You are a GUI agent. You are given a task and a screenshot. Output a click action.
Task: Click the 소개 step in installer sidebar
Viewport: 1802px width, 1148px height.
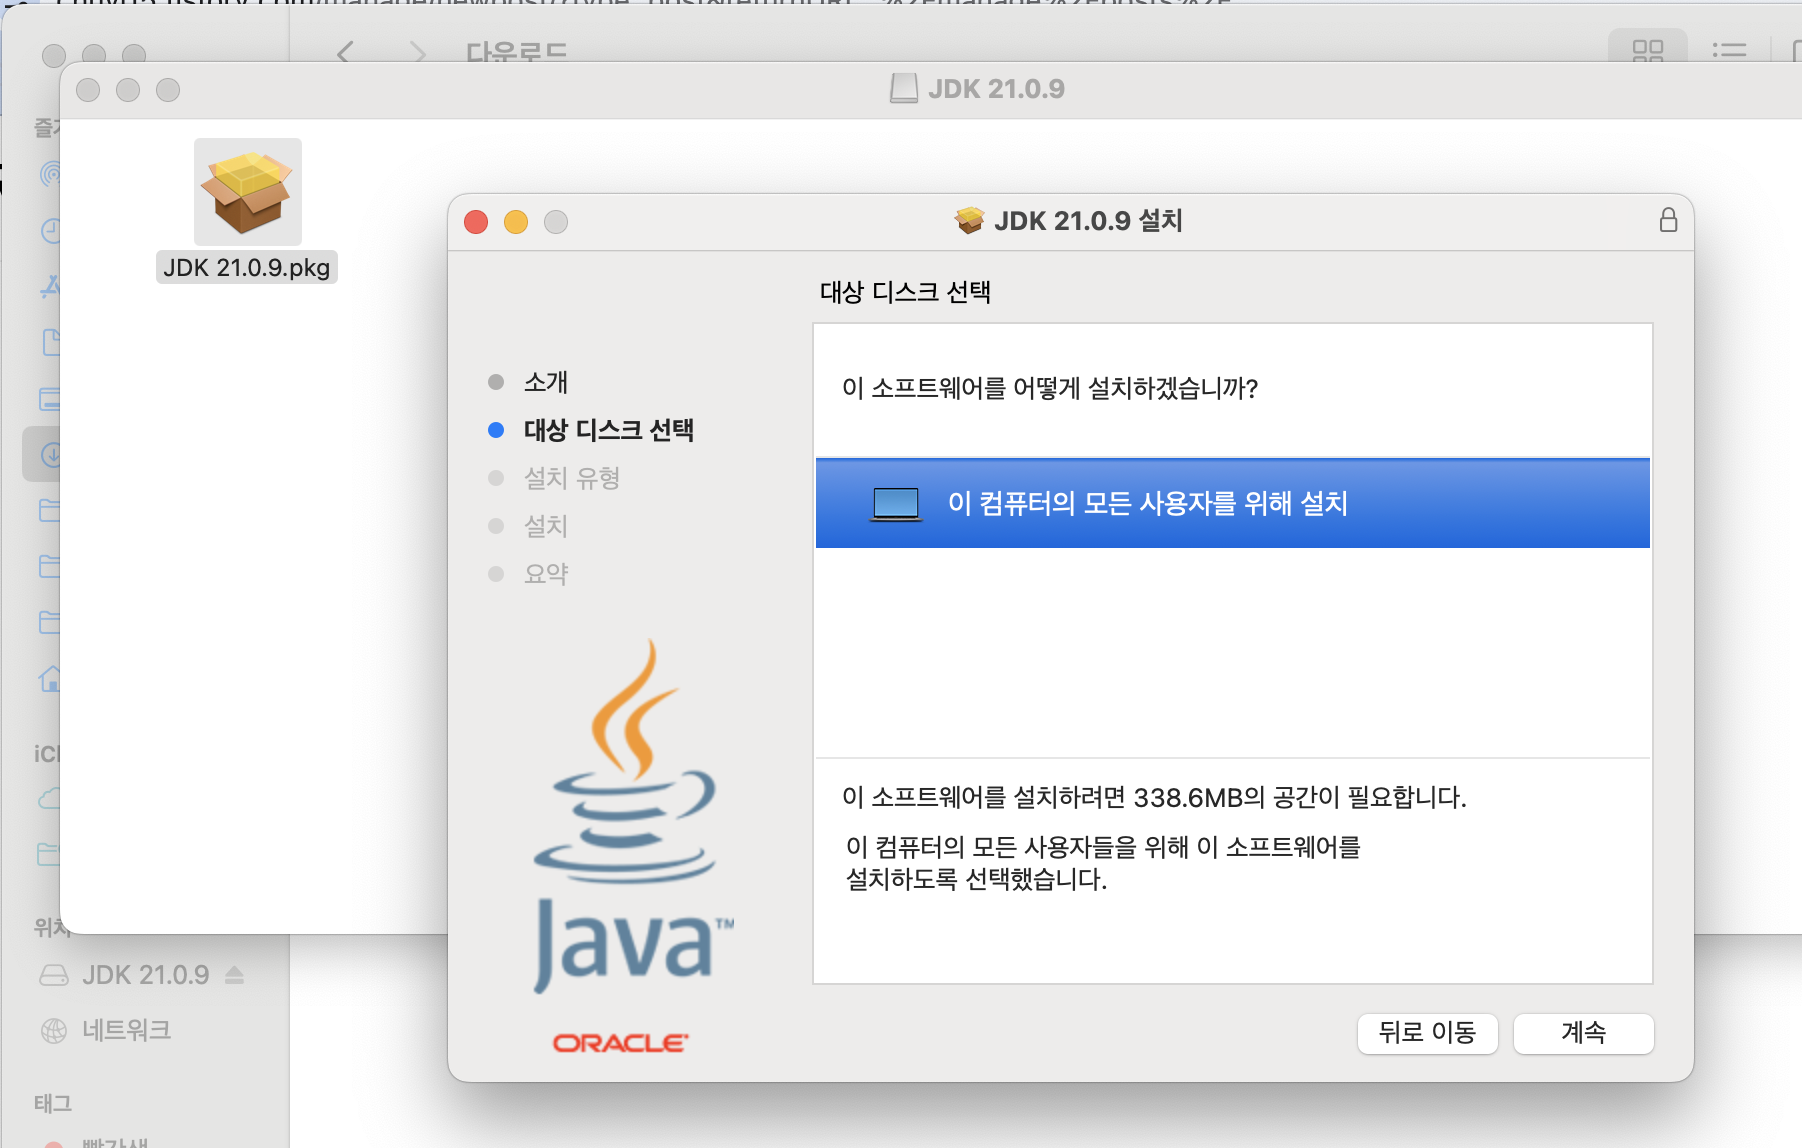tap(545, 382)
